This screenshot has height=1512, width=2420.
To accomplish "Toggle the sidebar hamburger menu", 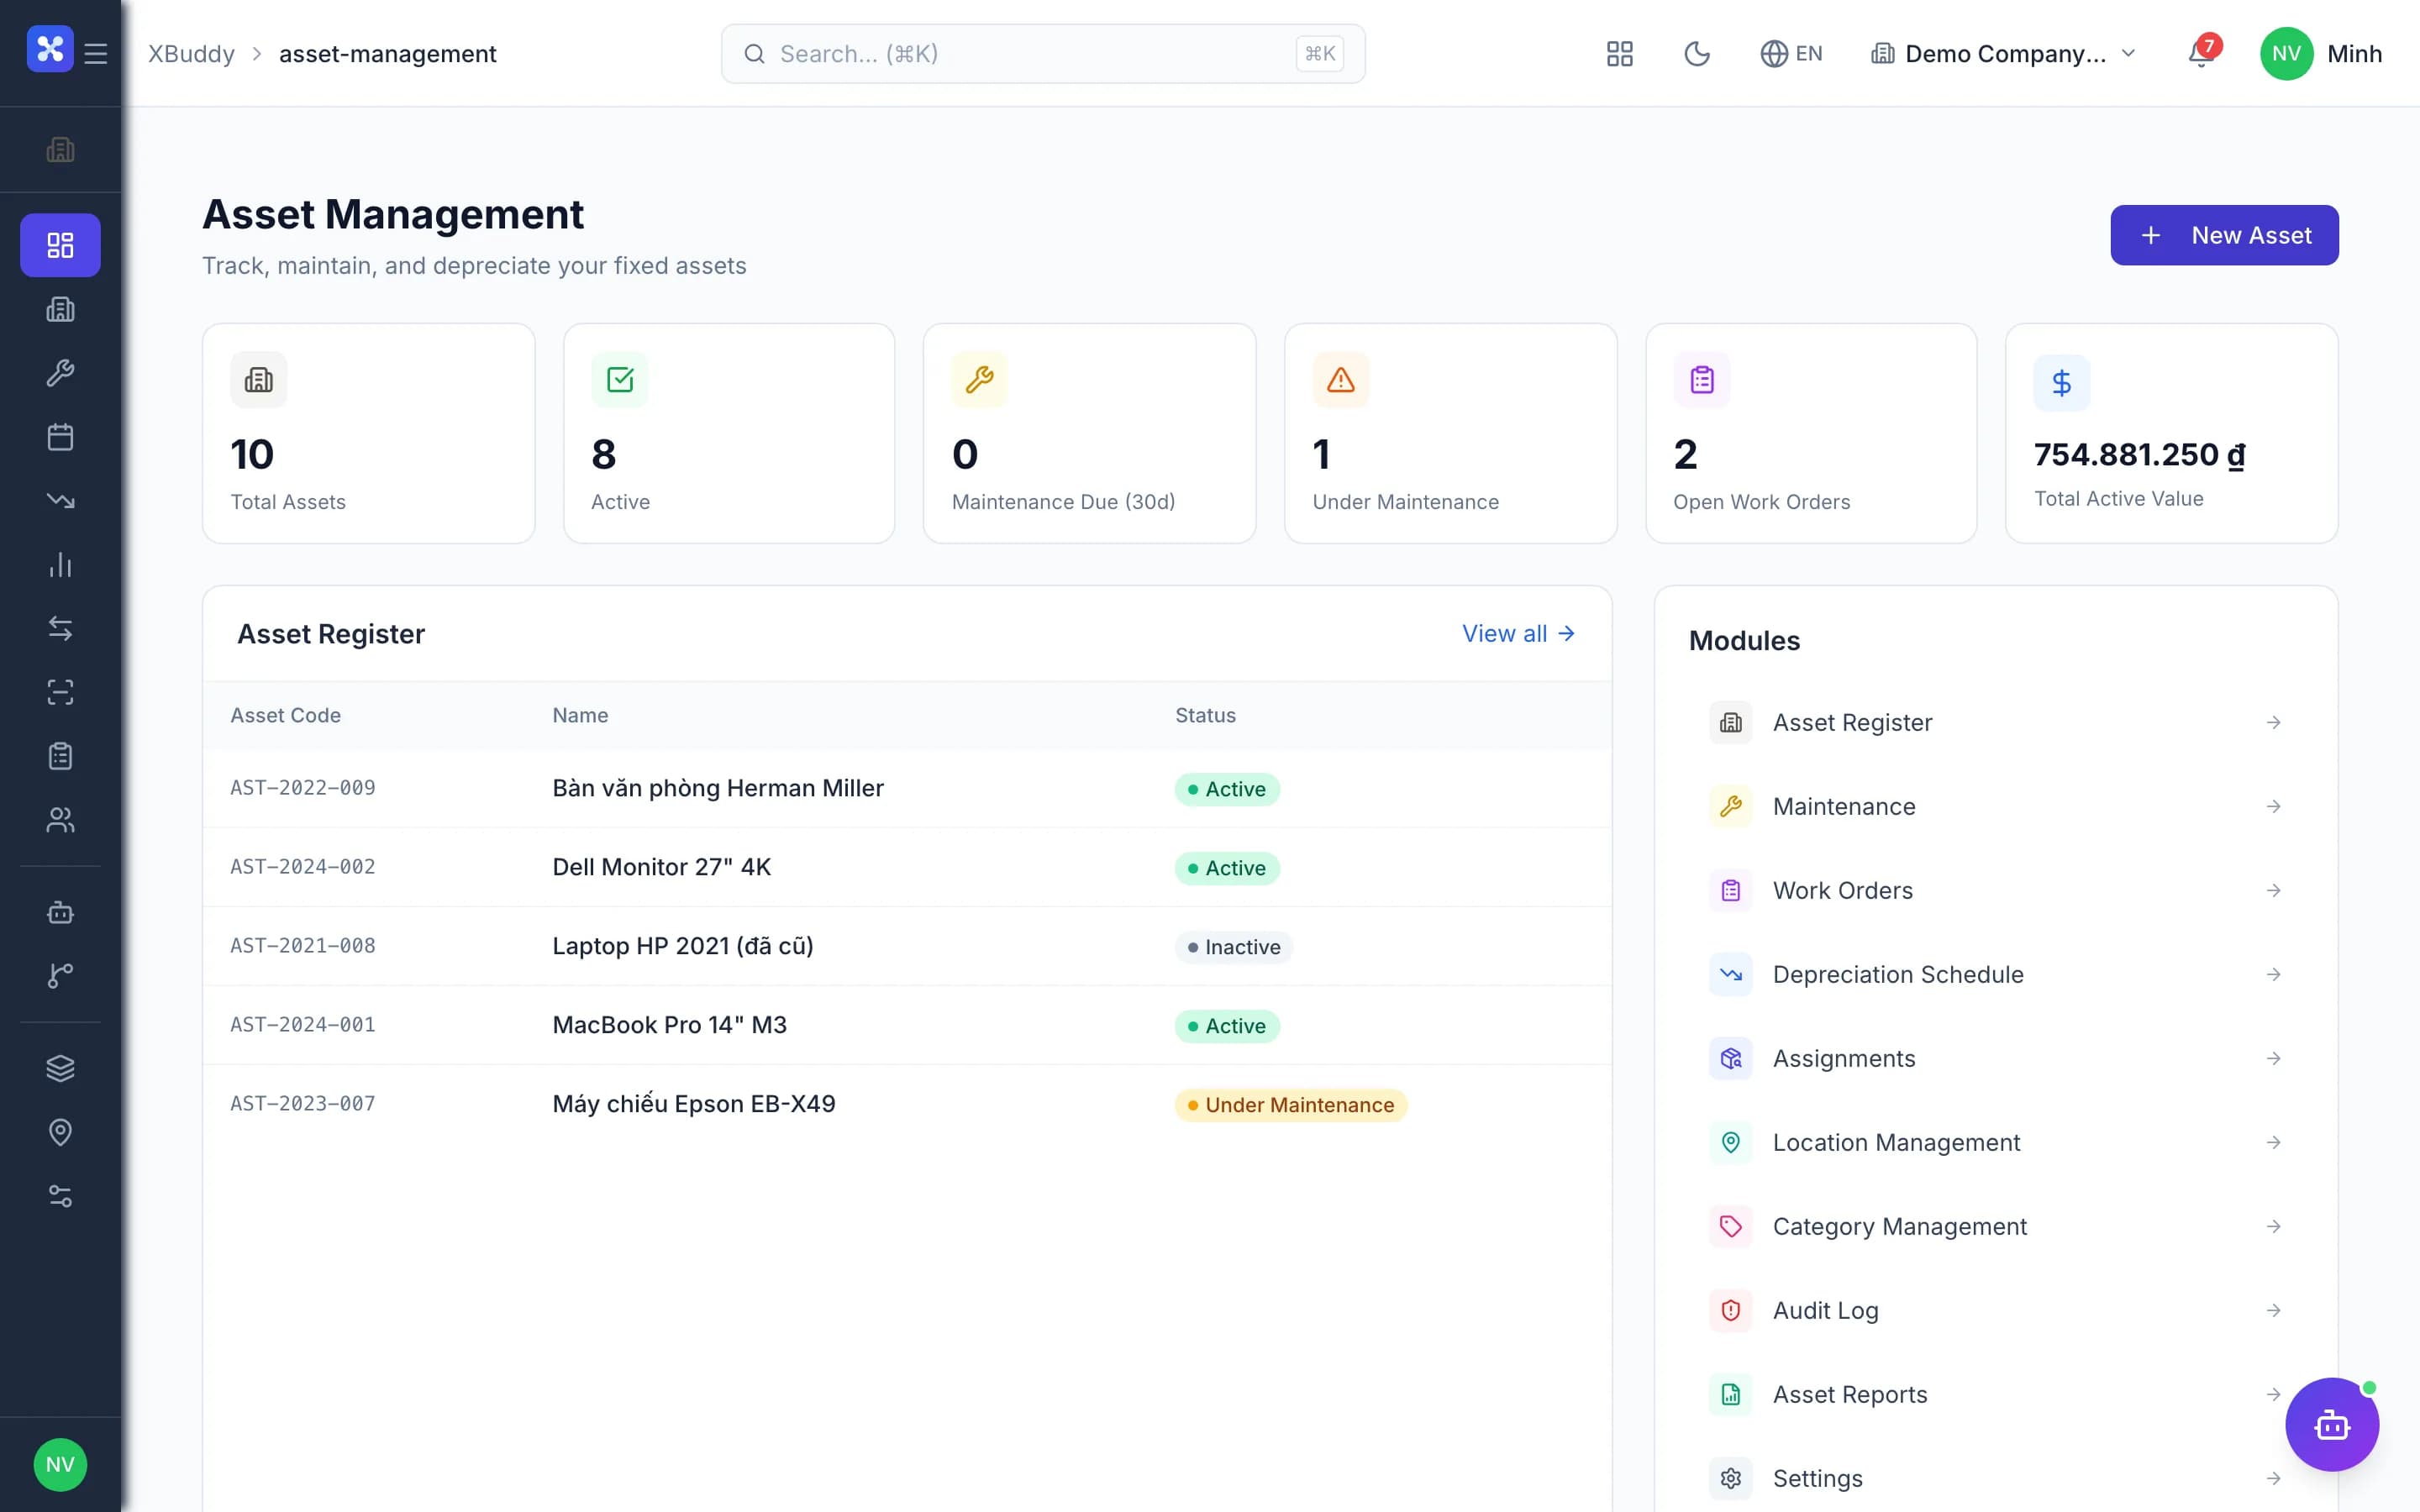I will (x=96, y=53).
